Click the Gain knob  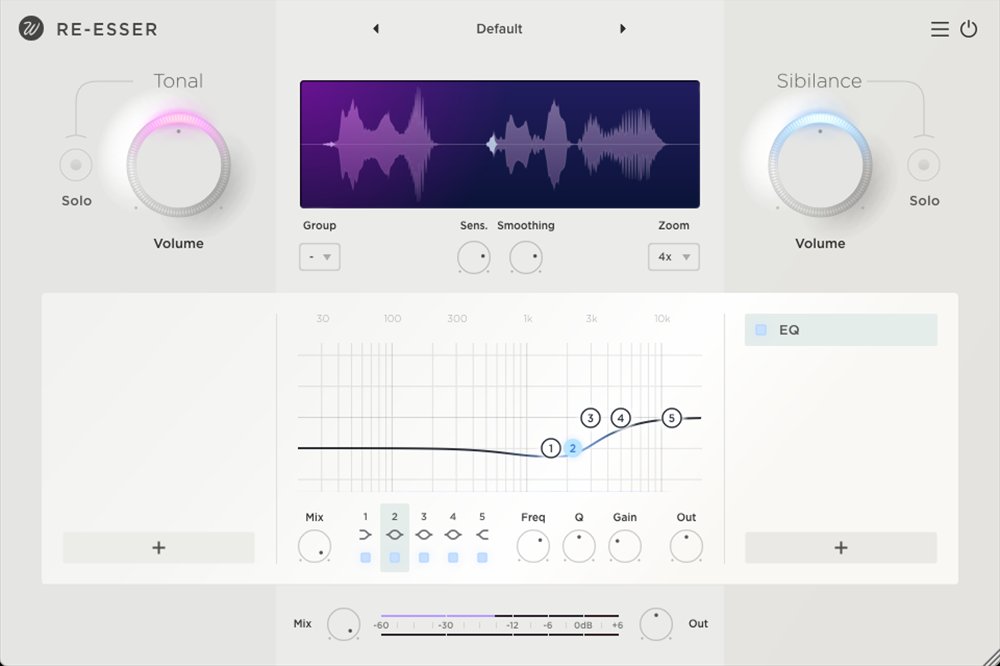click(625, 547)
